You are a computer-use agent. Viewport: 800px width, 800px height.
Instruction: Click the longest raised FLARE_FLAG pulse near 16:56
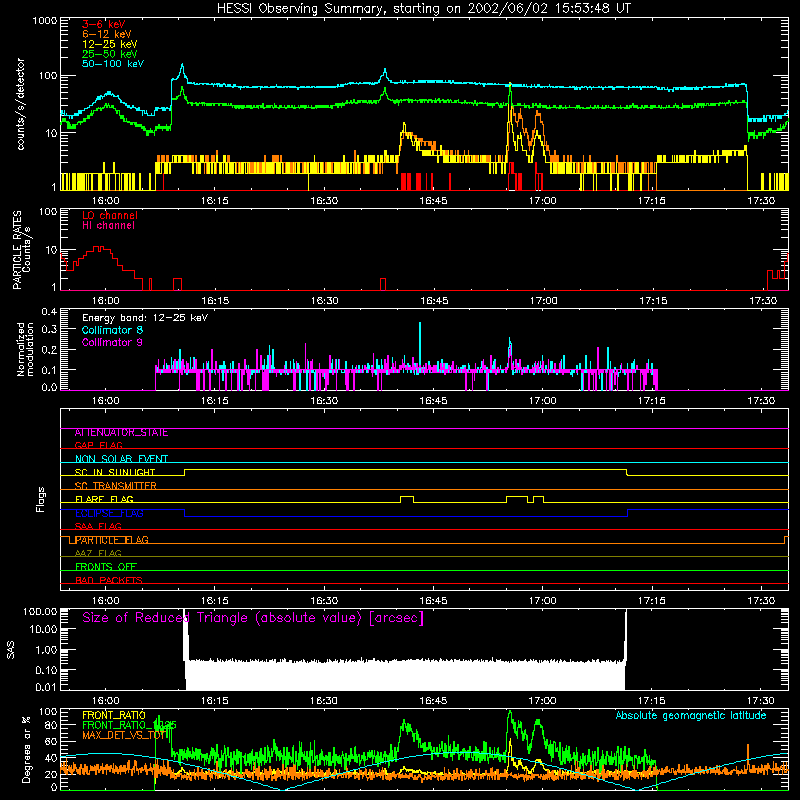coord(517,498)
